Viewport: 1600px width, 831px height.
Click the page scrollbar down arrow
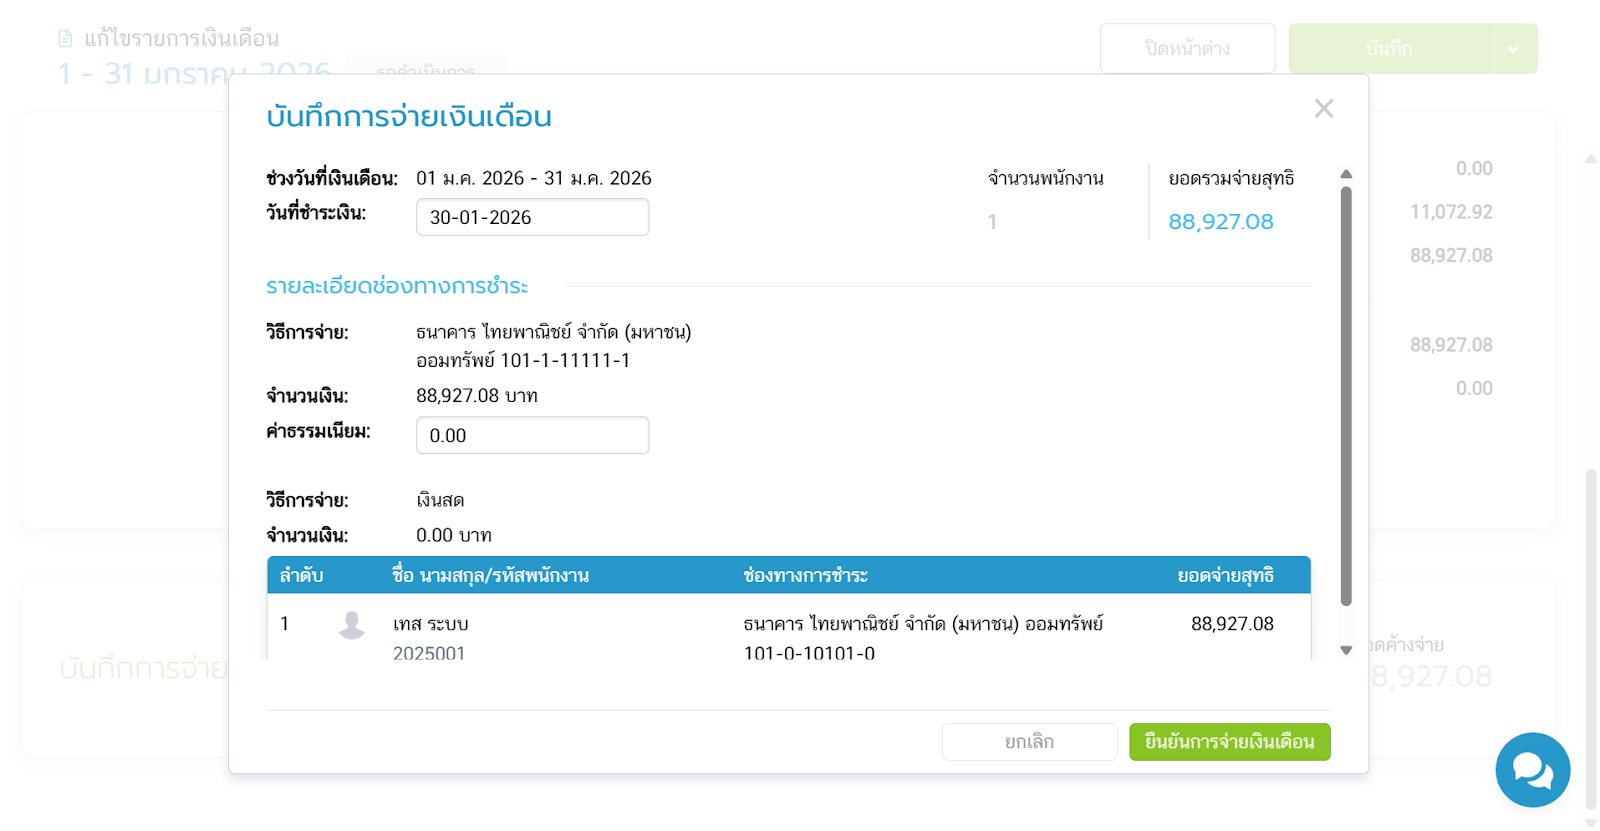(x=1590, y=823)
